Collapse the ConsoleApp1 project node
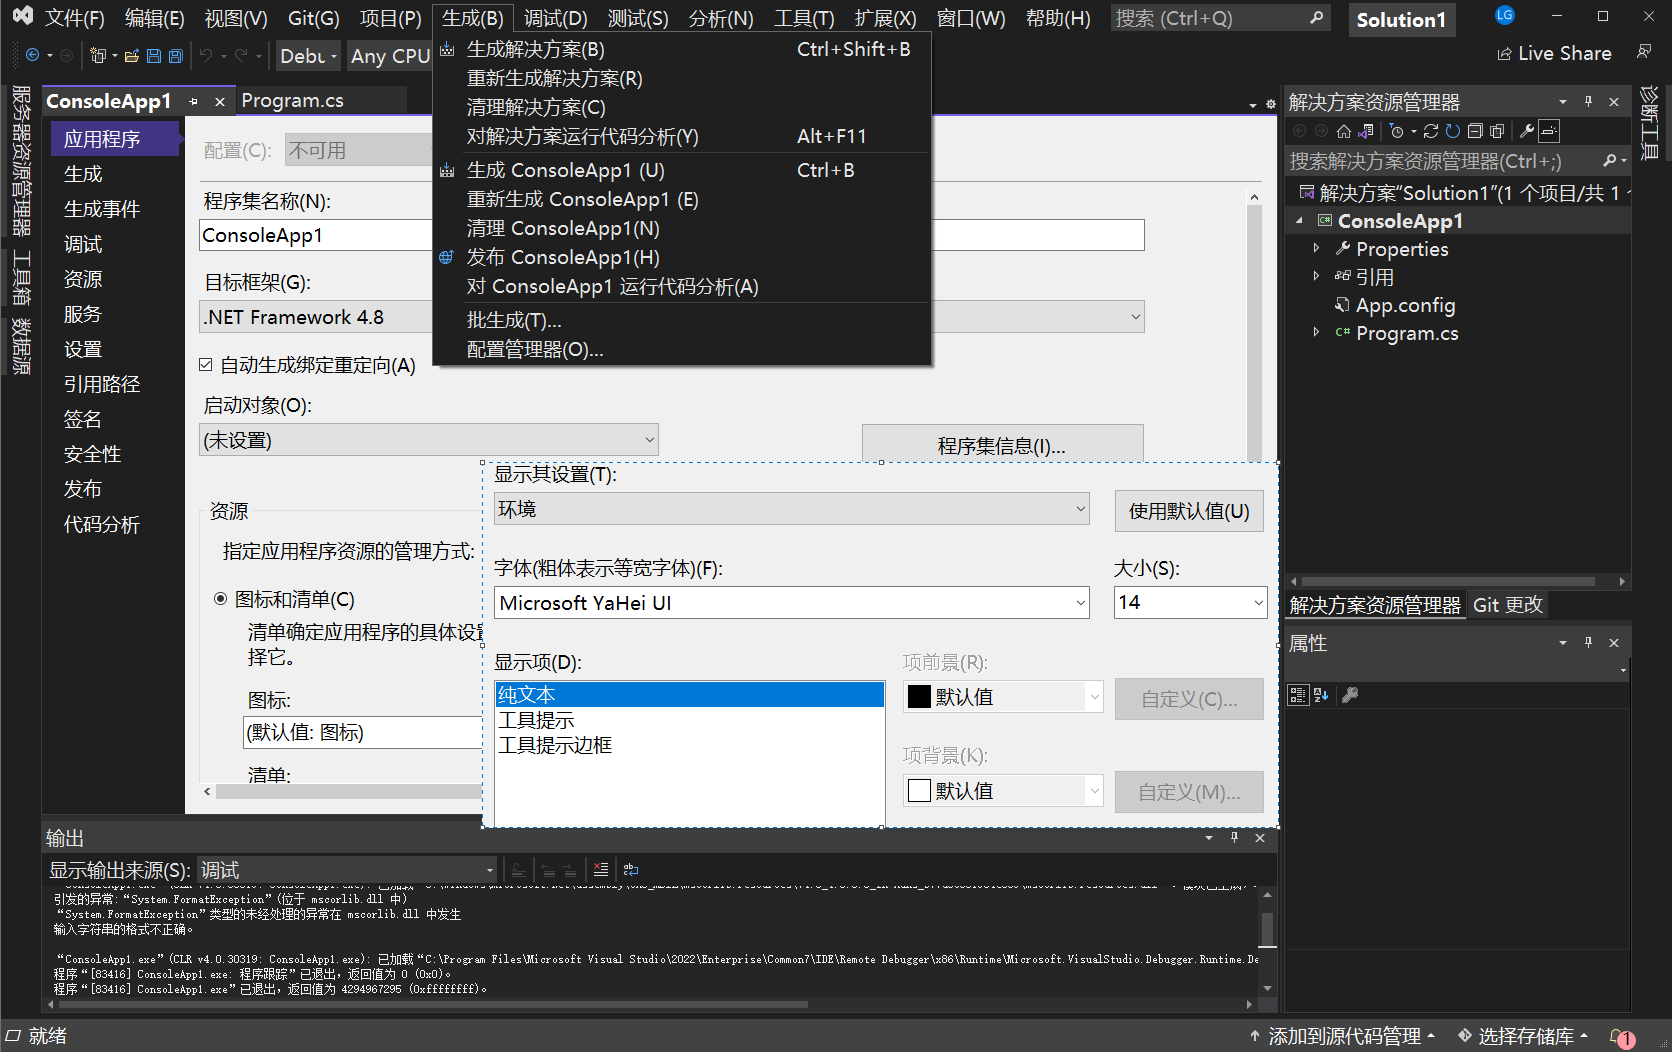The height and width of the screenshot is (1052, 1672). (x=1300, y=221)
